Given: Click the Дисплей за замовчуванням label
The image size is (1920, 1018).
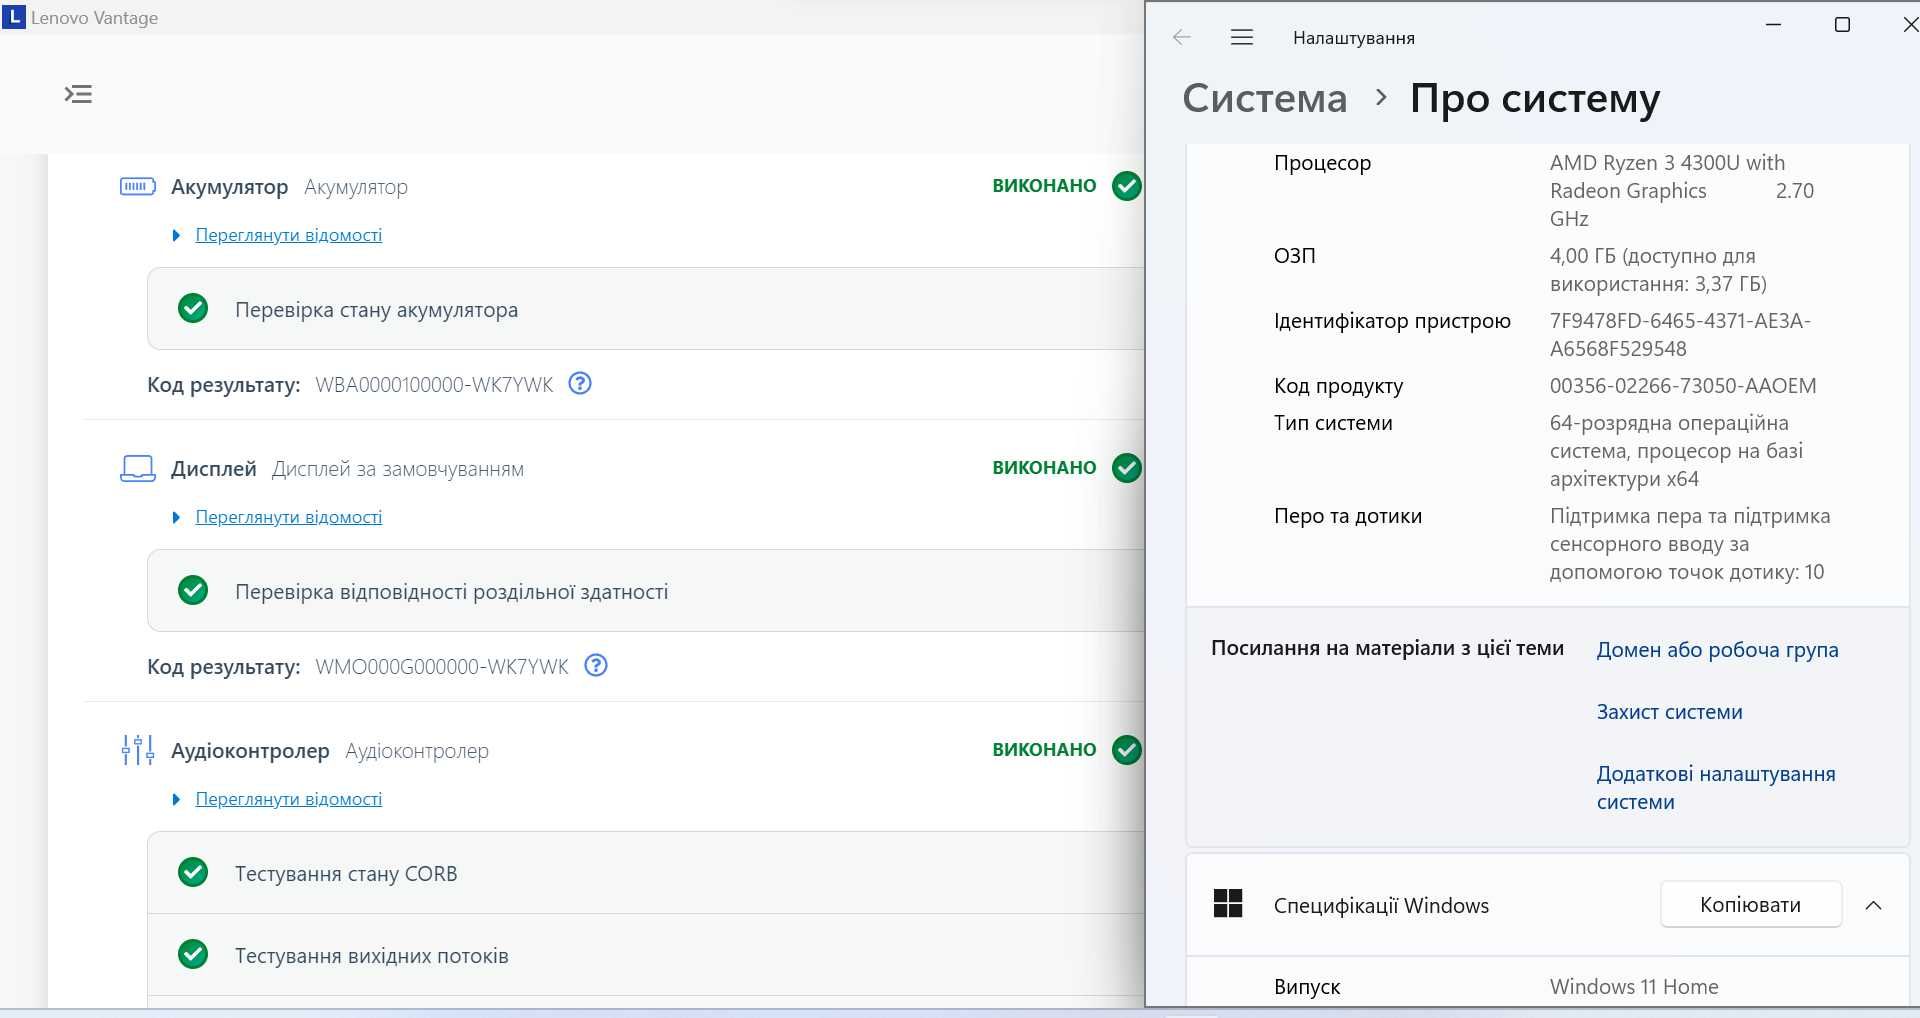Looking at the screenshot, I should pyautogui.click(x=398, y=469).
